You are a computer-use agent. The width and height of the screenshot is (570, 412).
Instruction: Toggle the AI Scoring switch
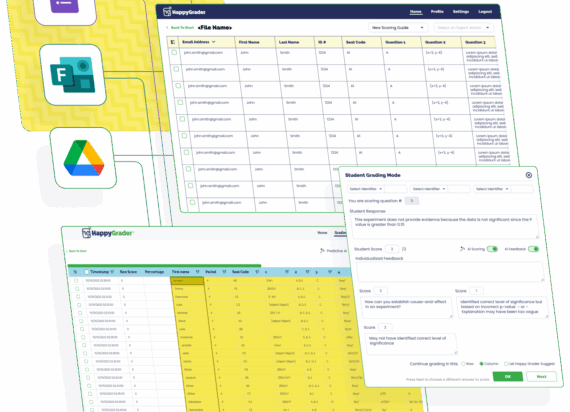[492, 249]
